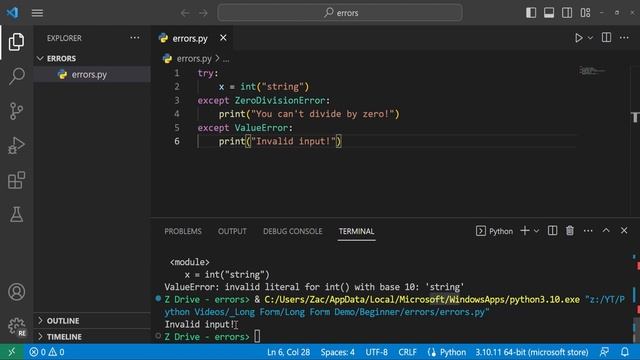Open the Extensions view
Screen dimensions: 640x360
[x=16, y=180]
